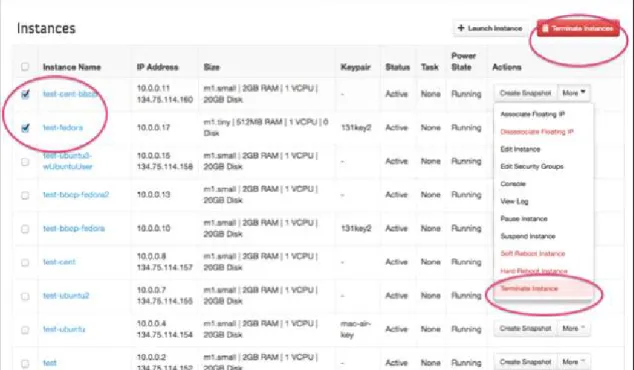Viewport: 634px width, 370px height.
Task: Click the Launch Instance button
Action: tap(490, 28)
